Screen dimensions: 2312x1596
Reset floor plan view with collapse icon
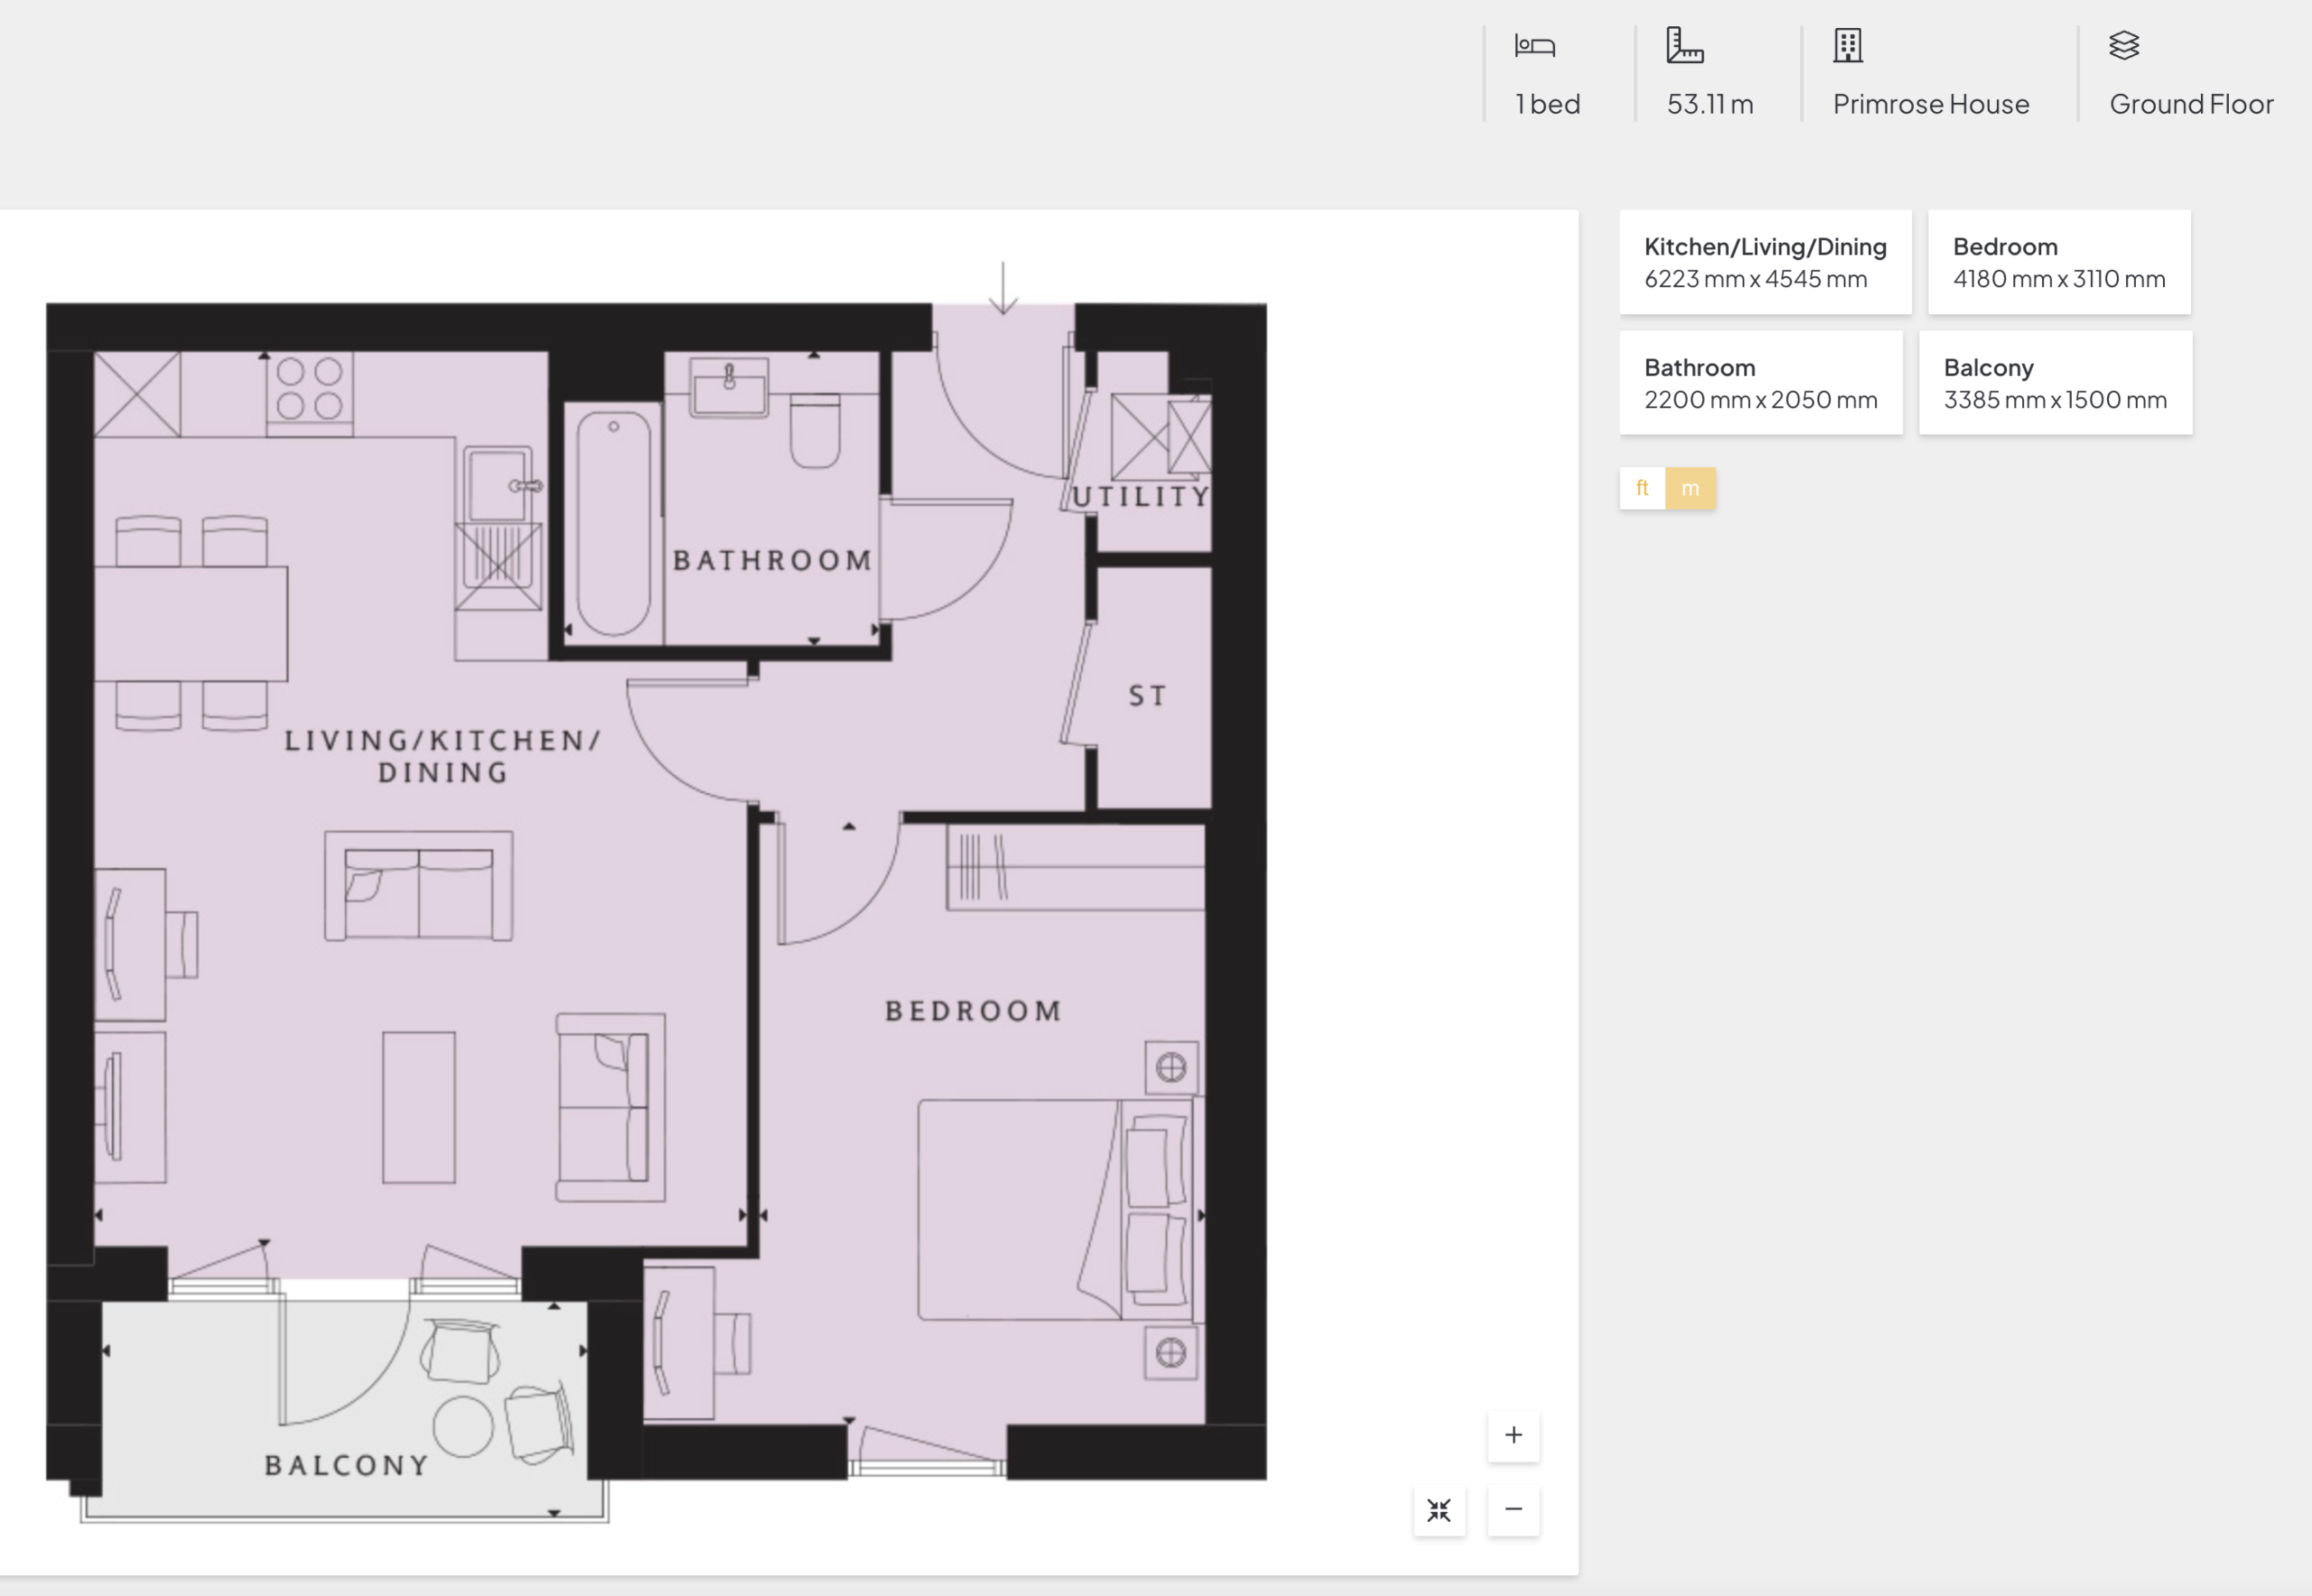pos(1439,1510)
